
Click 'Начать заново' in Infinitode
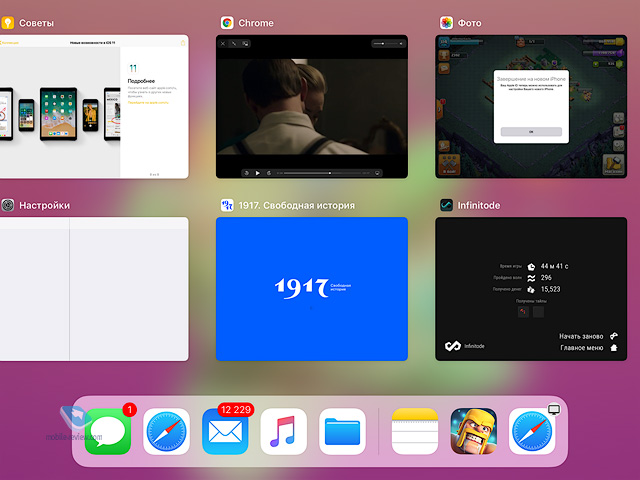[x=581, y=336]
